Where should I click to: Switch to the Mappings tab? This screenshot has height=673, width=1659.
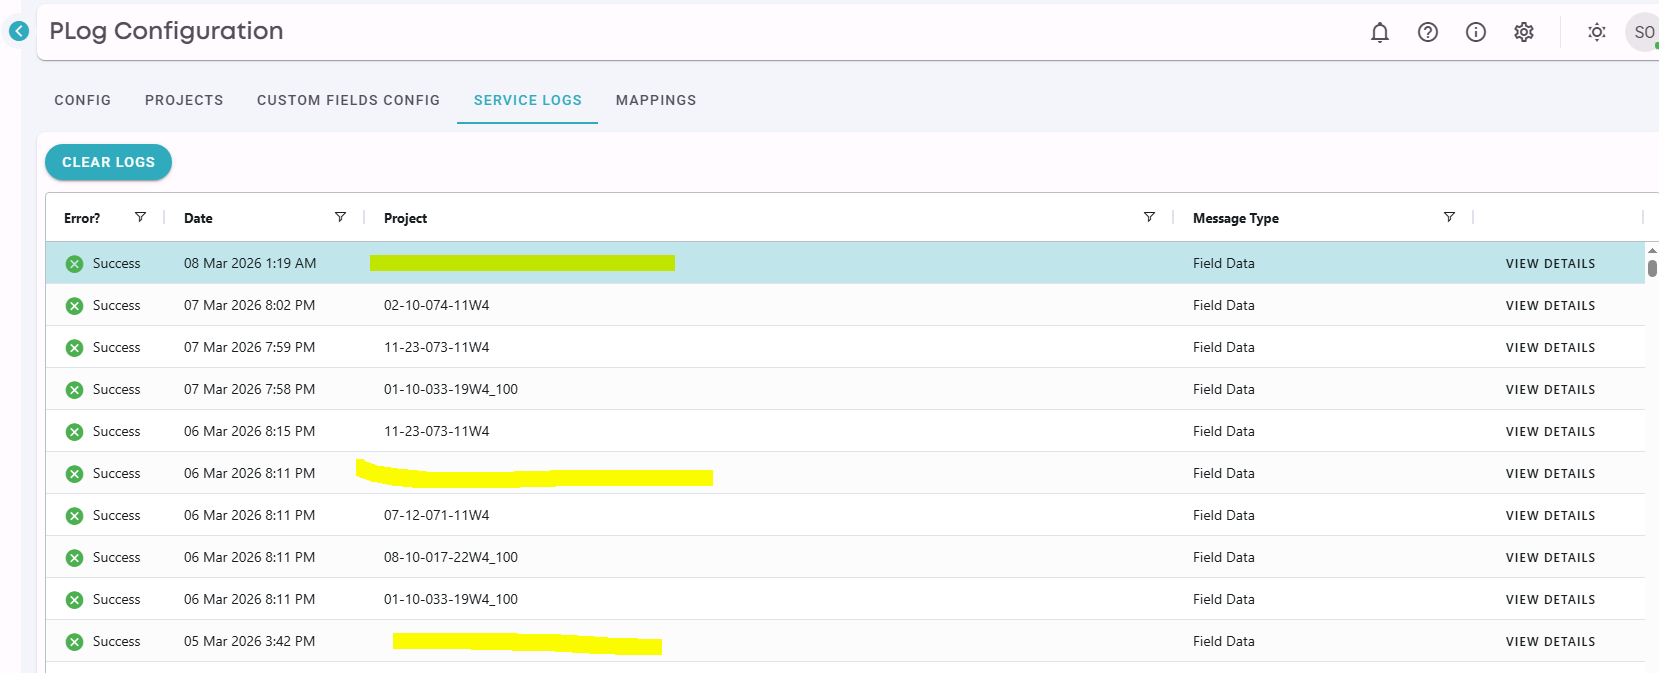[x=655, y=100]
